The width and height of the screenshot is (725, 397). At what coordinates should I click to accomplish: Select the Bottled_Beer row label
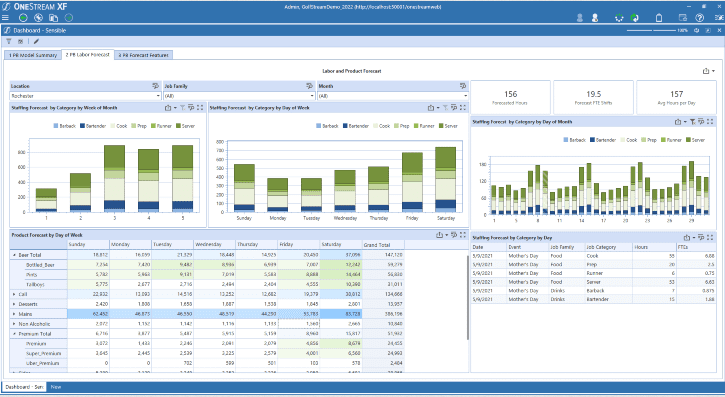point(40,265)
